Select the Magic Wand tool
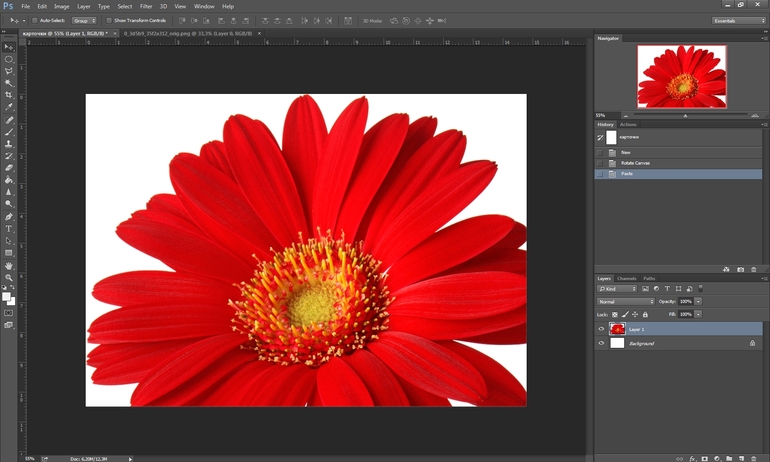Viewport: 770px width, 462px height. coord(9,83)
